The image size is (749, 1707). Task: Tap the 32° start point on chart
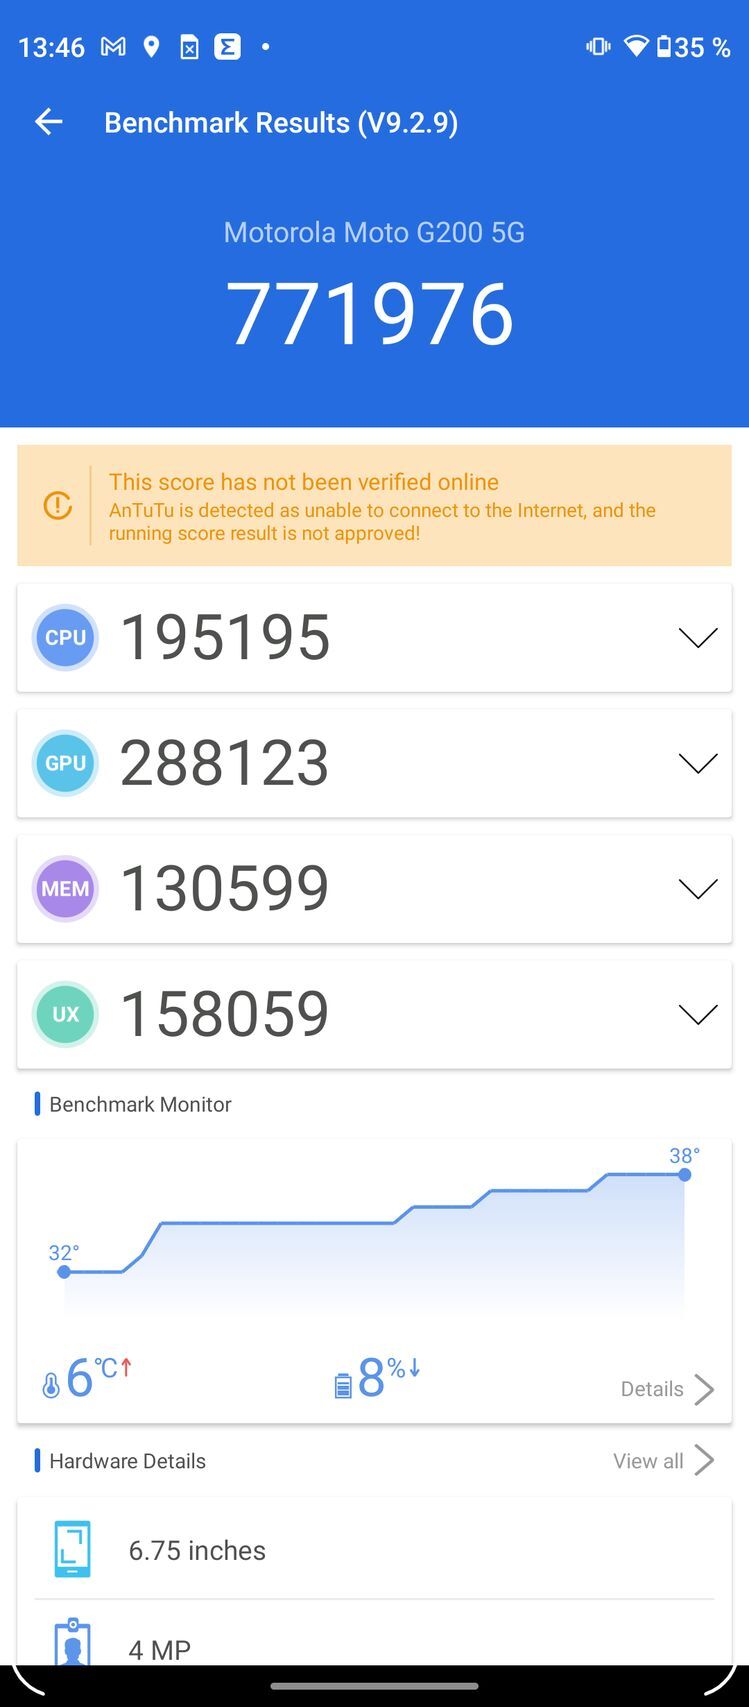click(64, 1272)
